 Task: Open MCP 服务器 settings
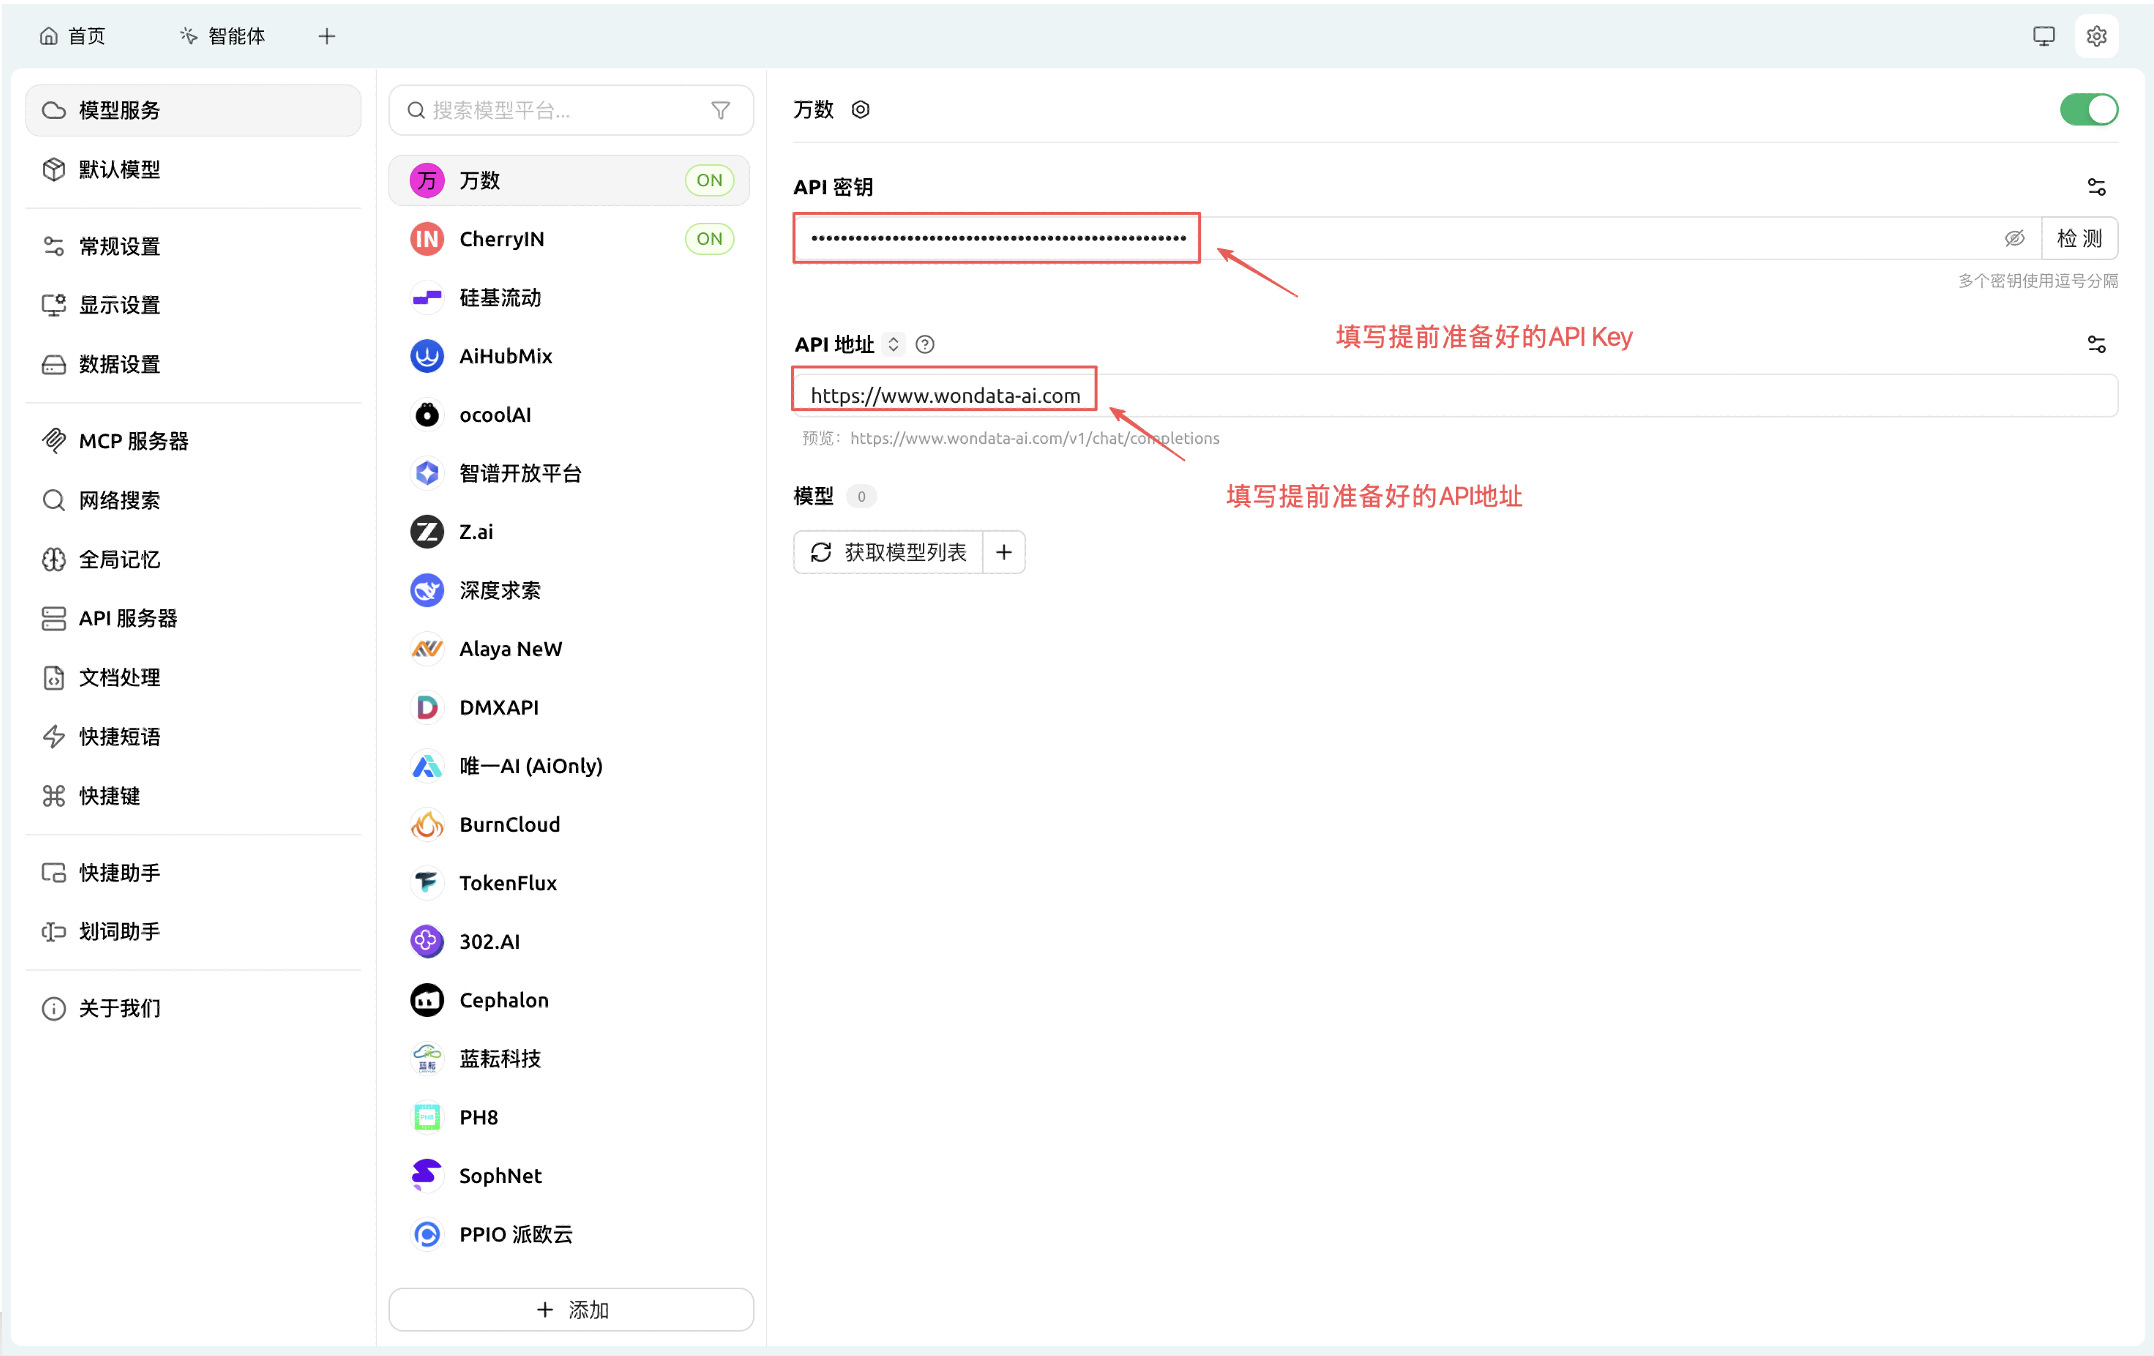point(193,441)
